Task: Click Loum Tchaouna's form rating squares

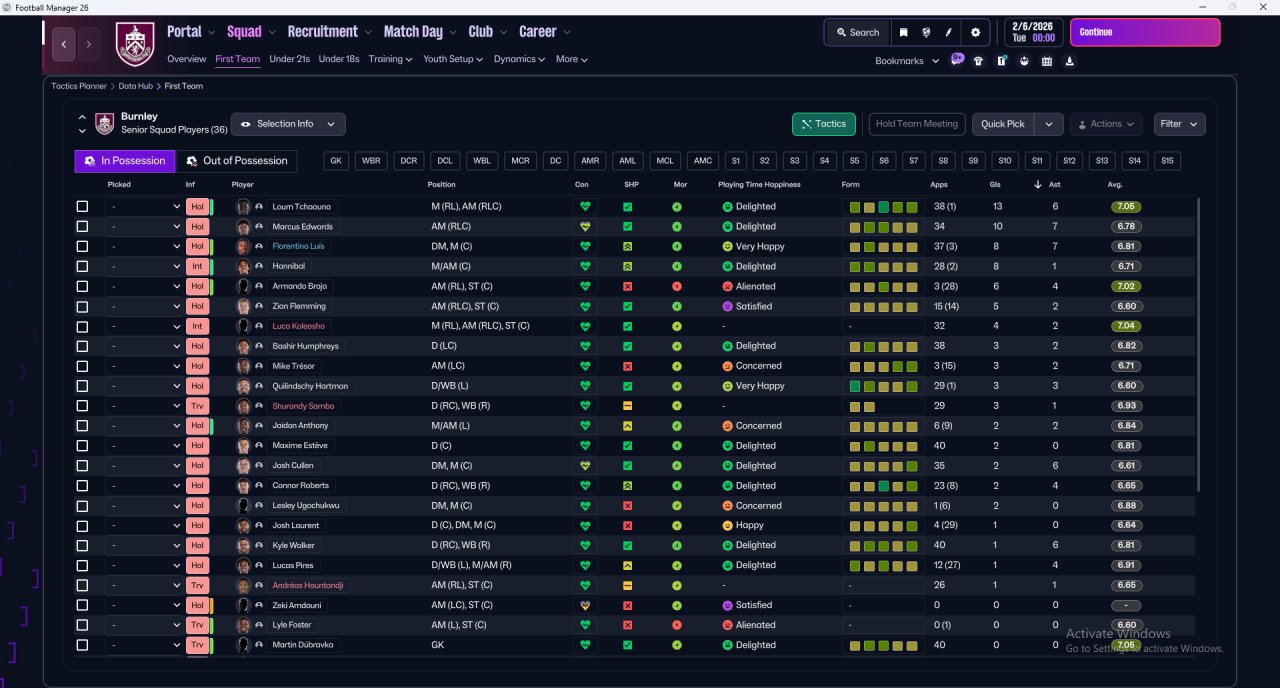Action: point(883,207)
